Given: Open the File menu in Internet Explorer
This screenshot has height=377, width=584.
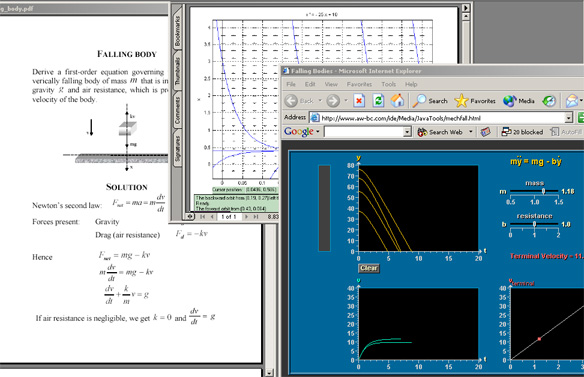Looking at the screenshot, I should (291, 84).
